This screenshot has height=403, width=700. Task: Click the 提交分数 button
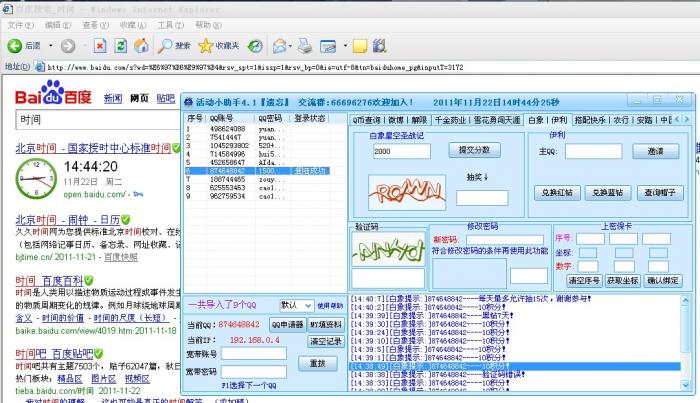tap(474, 150)
